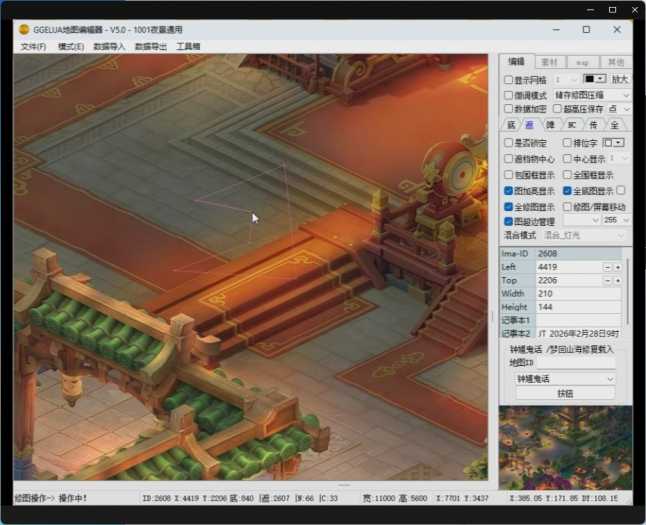This screenshot has height=525, width=646.
Task: Open the 工具箱 menu
Action: pyautogui.click(x=188, y=47)
